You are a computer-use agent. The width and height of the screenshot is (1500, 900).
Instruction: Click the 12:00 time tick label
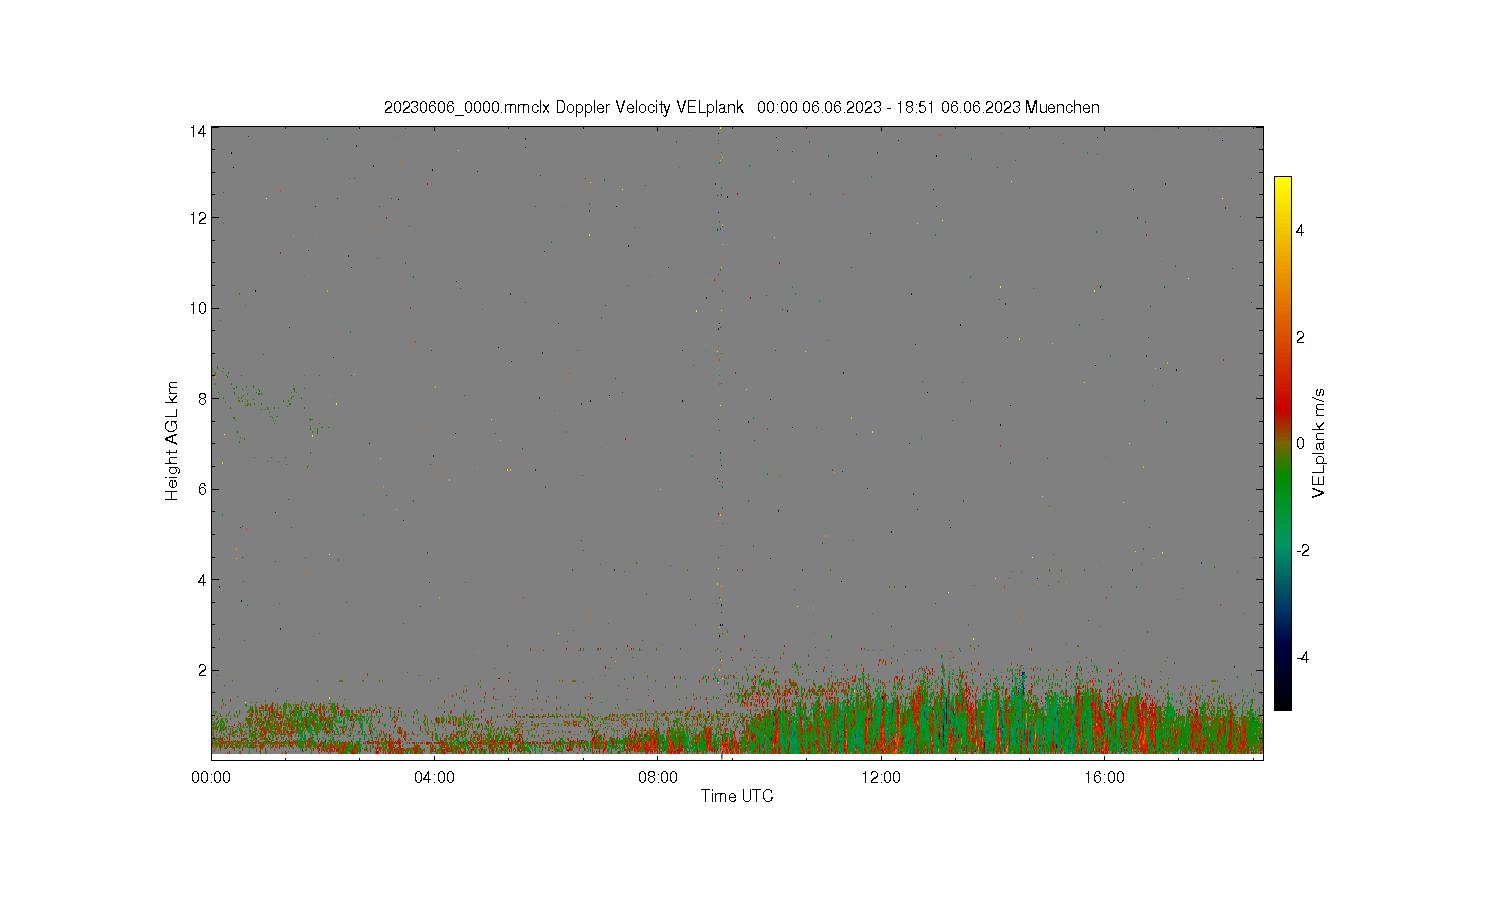point(881,777)
